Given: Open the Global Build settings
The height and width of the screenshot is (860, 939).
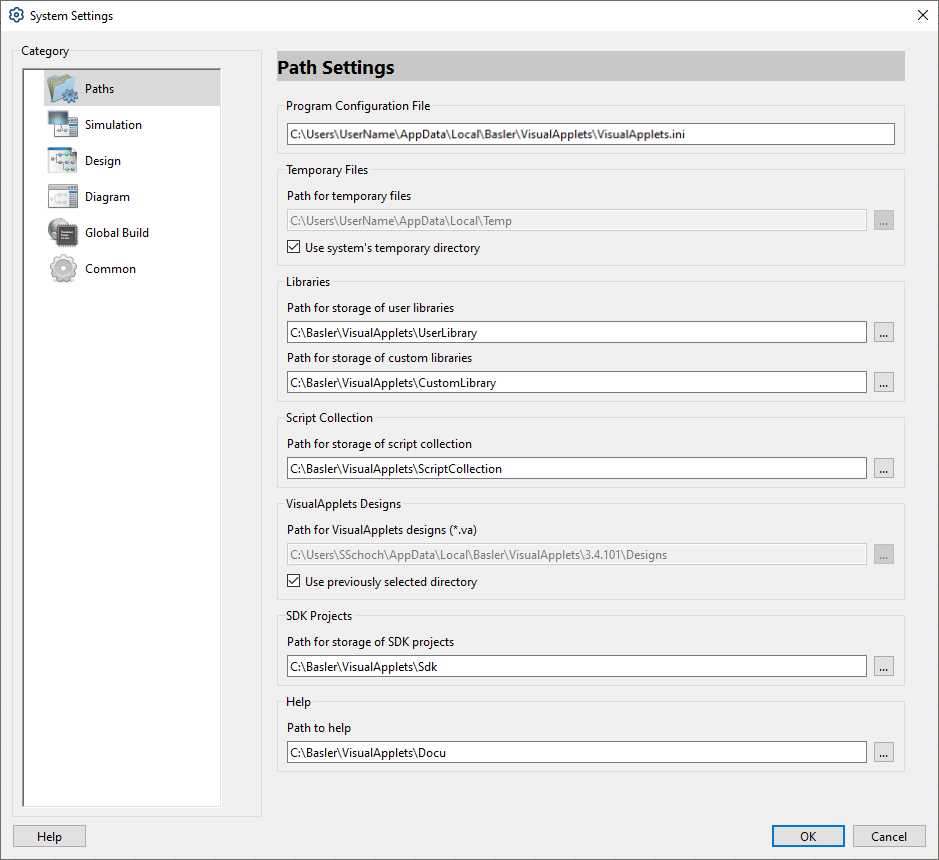Looking at the screenshot, I should click(117, 232).
